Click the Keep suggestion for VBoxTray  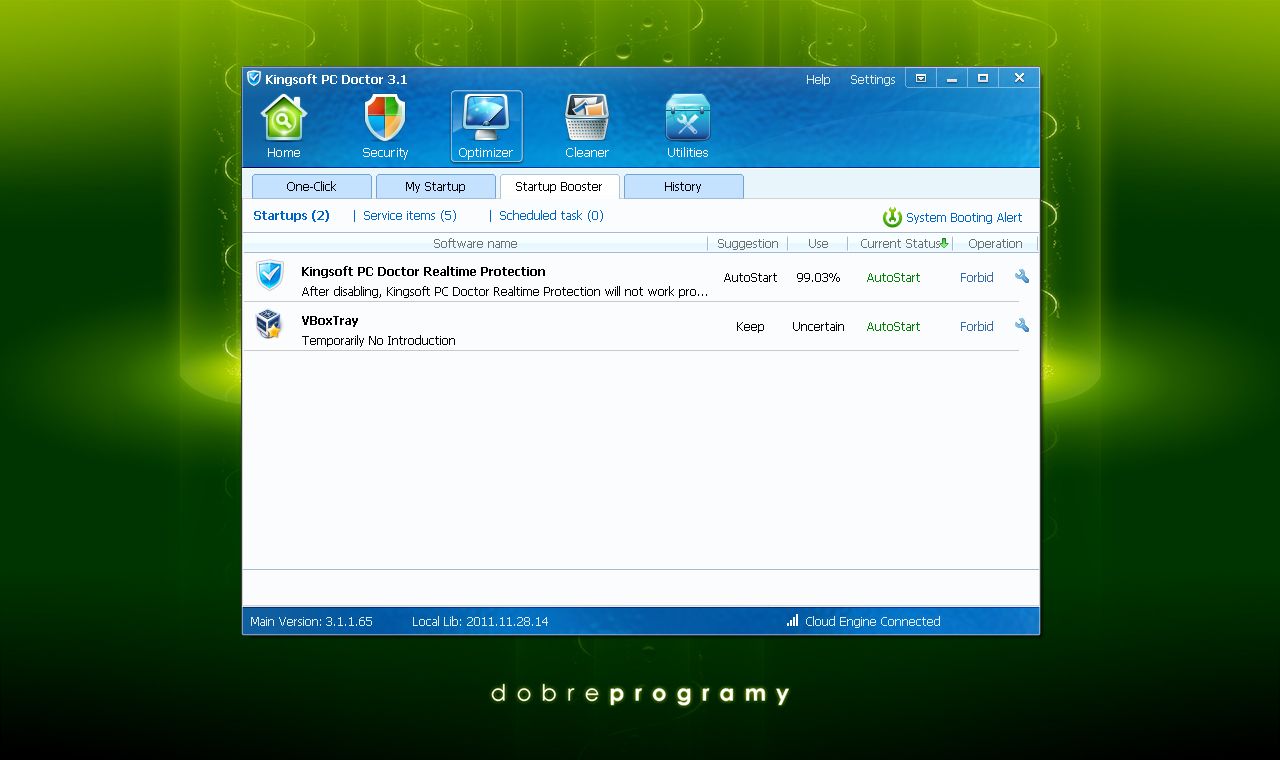750,326
